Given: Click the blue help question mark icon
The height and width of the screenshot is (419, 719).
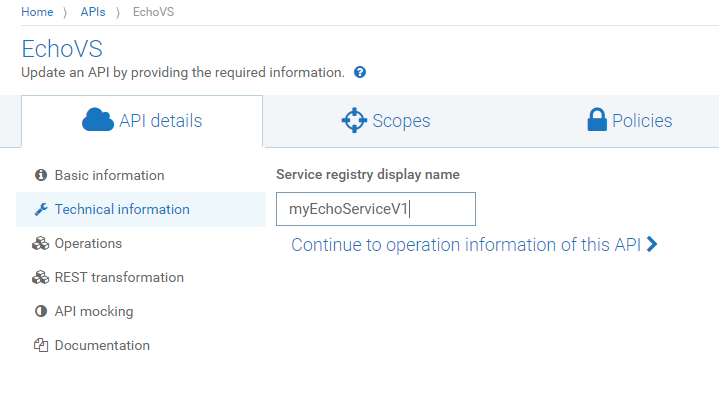Looking at the screenshot, I should click(x=360, y=73).
